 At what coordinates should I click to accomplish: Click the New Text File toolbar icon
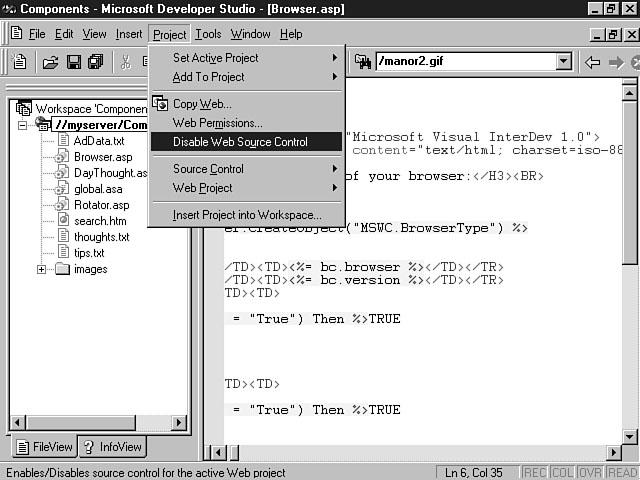click(x=19, y=62)
